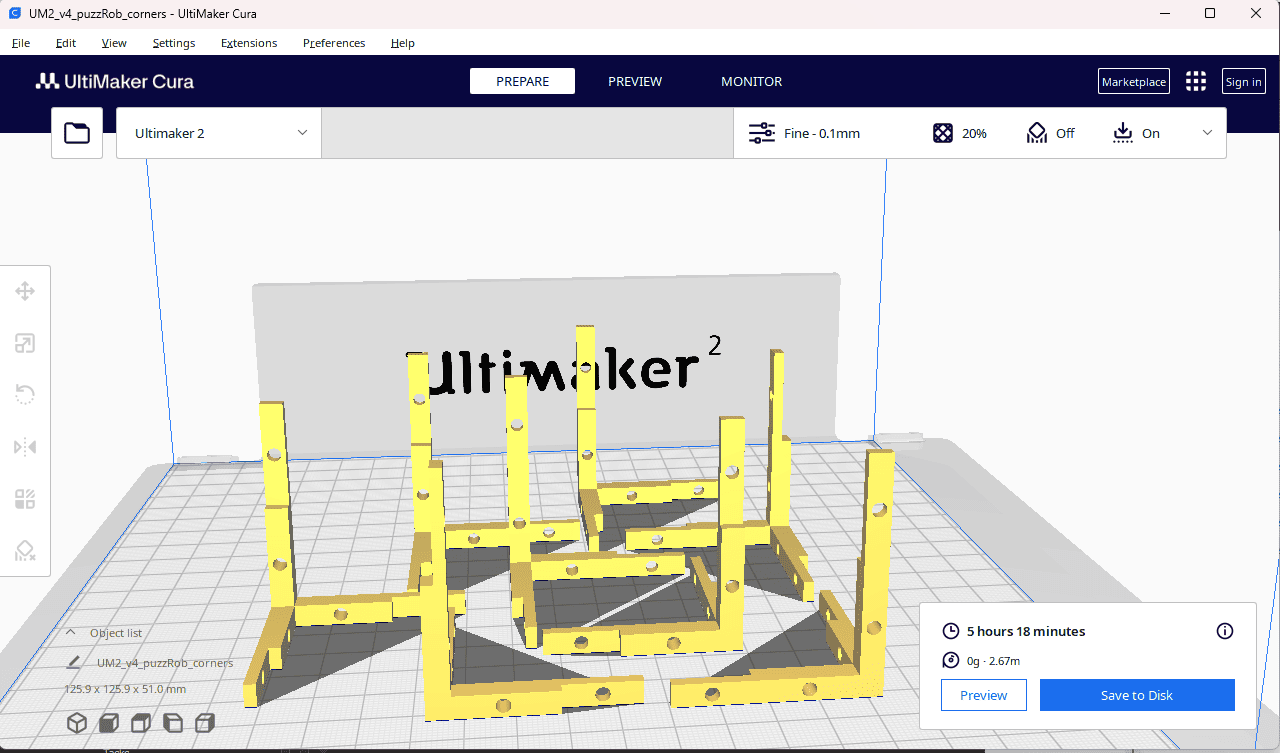This screenshot has width=1280, height=753.
Task: Click the Object list label
Action: 116,633
